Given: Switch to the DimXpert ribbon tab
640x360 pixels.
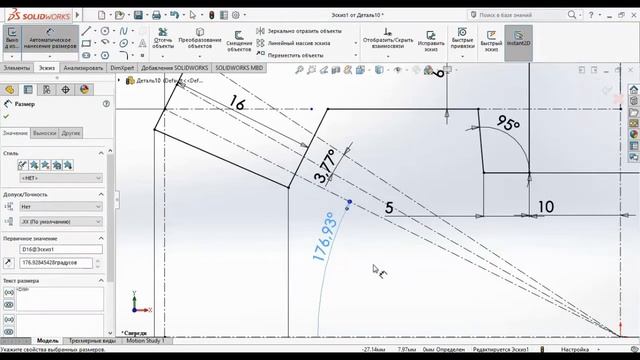Looking at the screenshot, I should point(122,68).
